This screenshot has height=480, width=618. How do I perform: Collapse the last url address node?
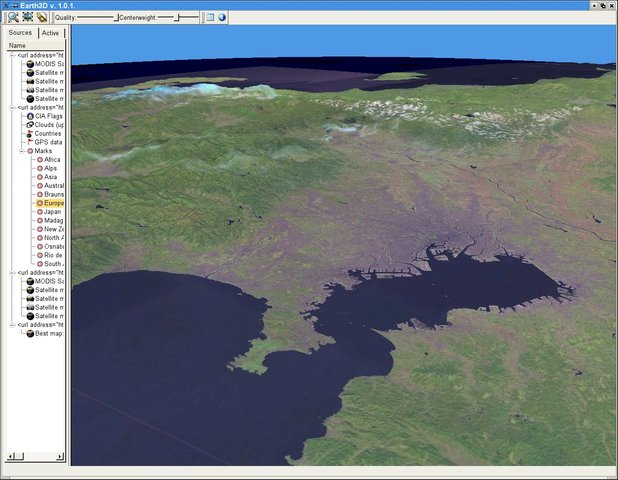pyautogui.click(x=13, y=325)
